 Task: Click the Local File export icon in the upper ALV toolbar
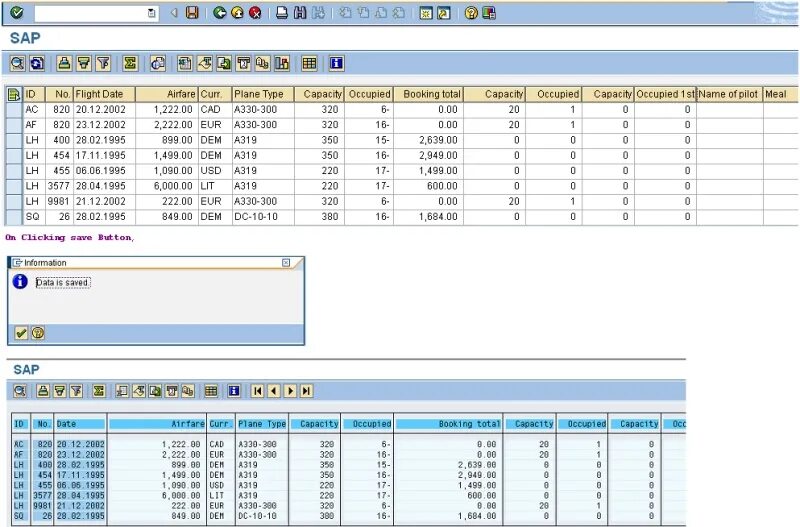point(224,63)
